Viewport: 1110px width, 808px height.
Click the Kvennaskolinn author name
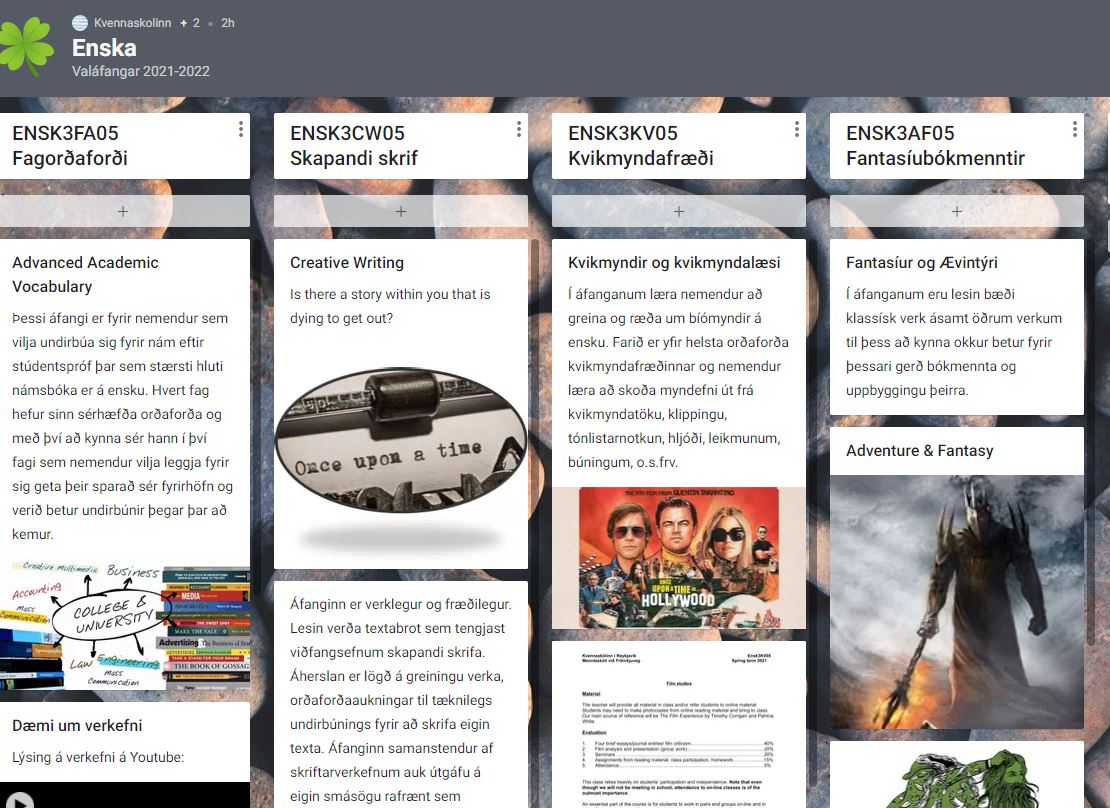tap(132, 23)
